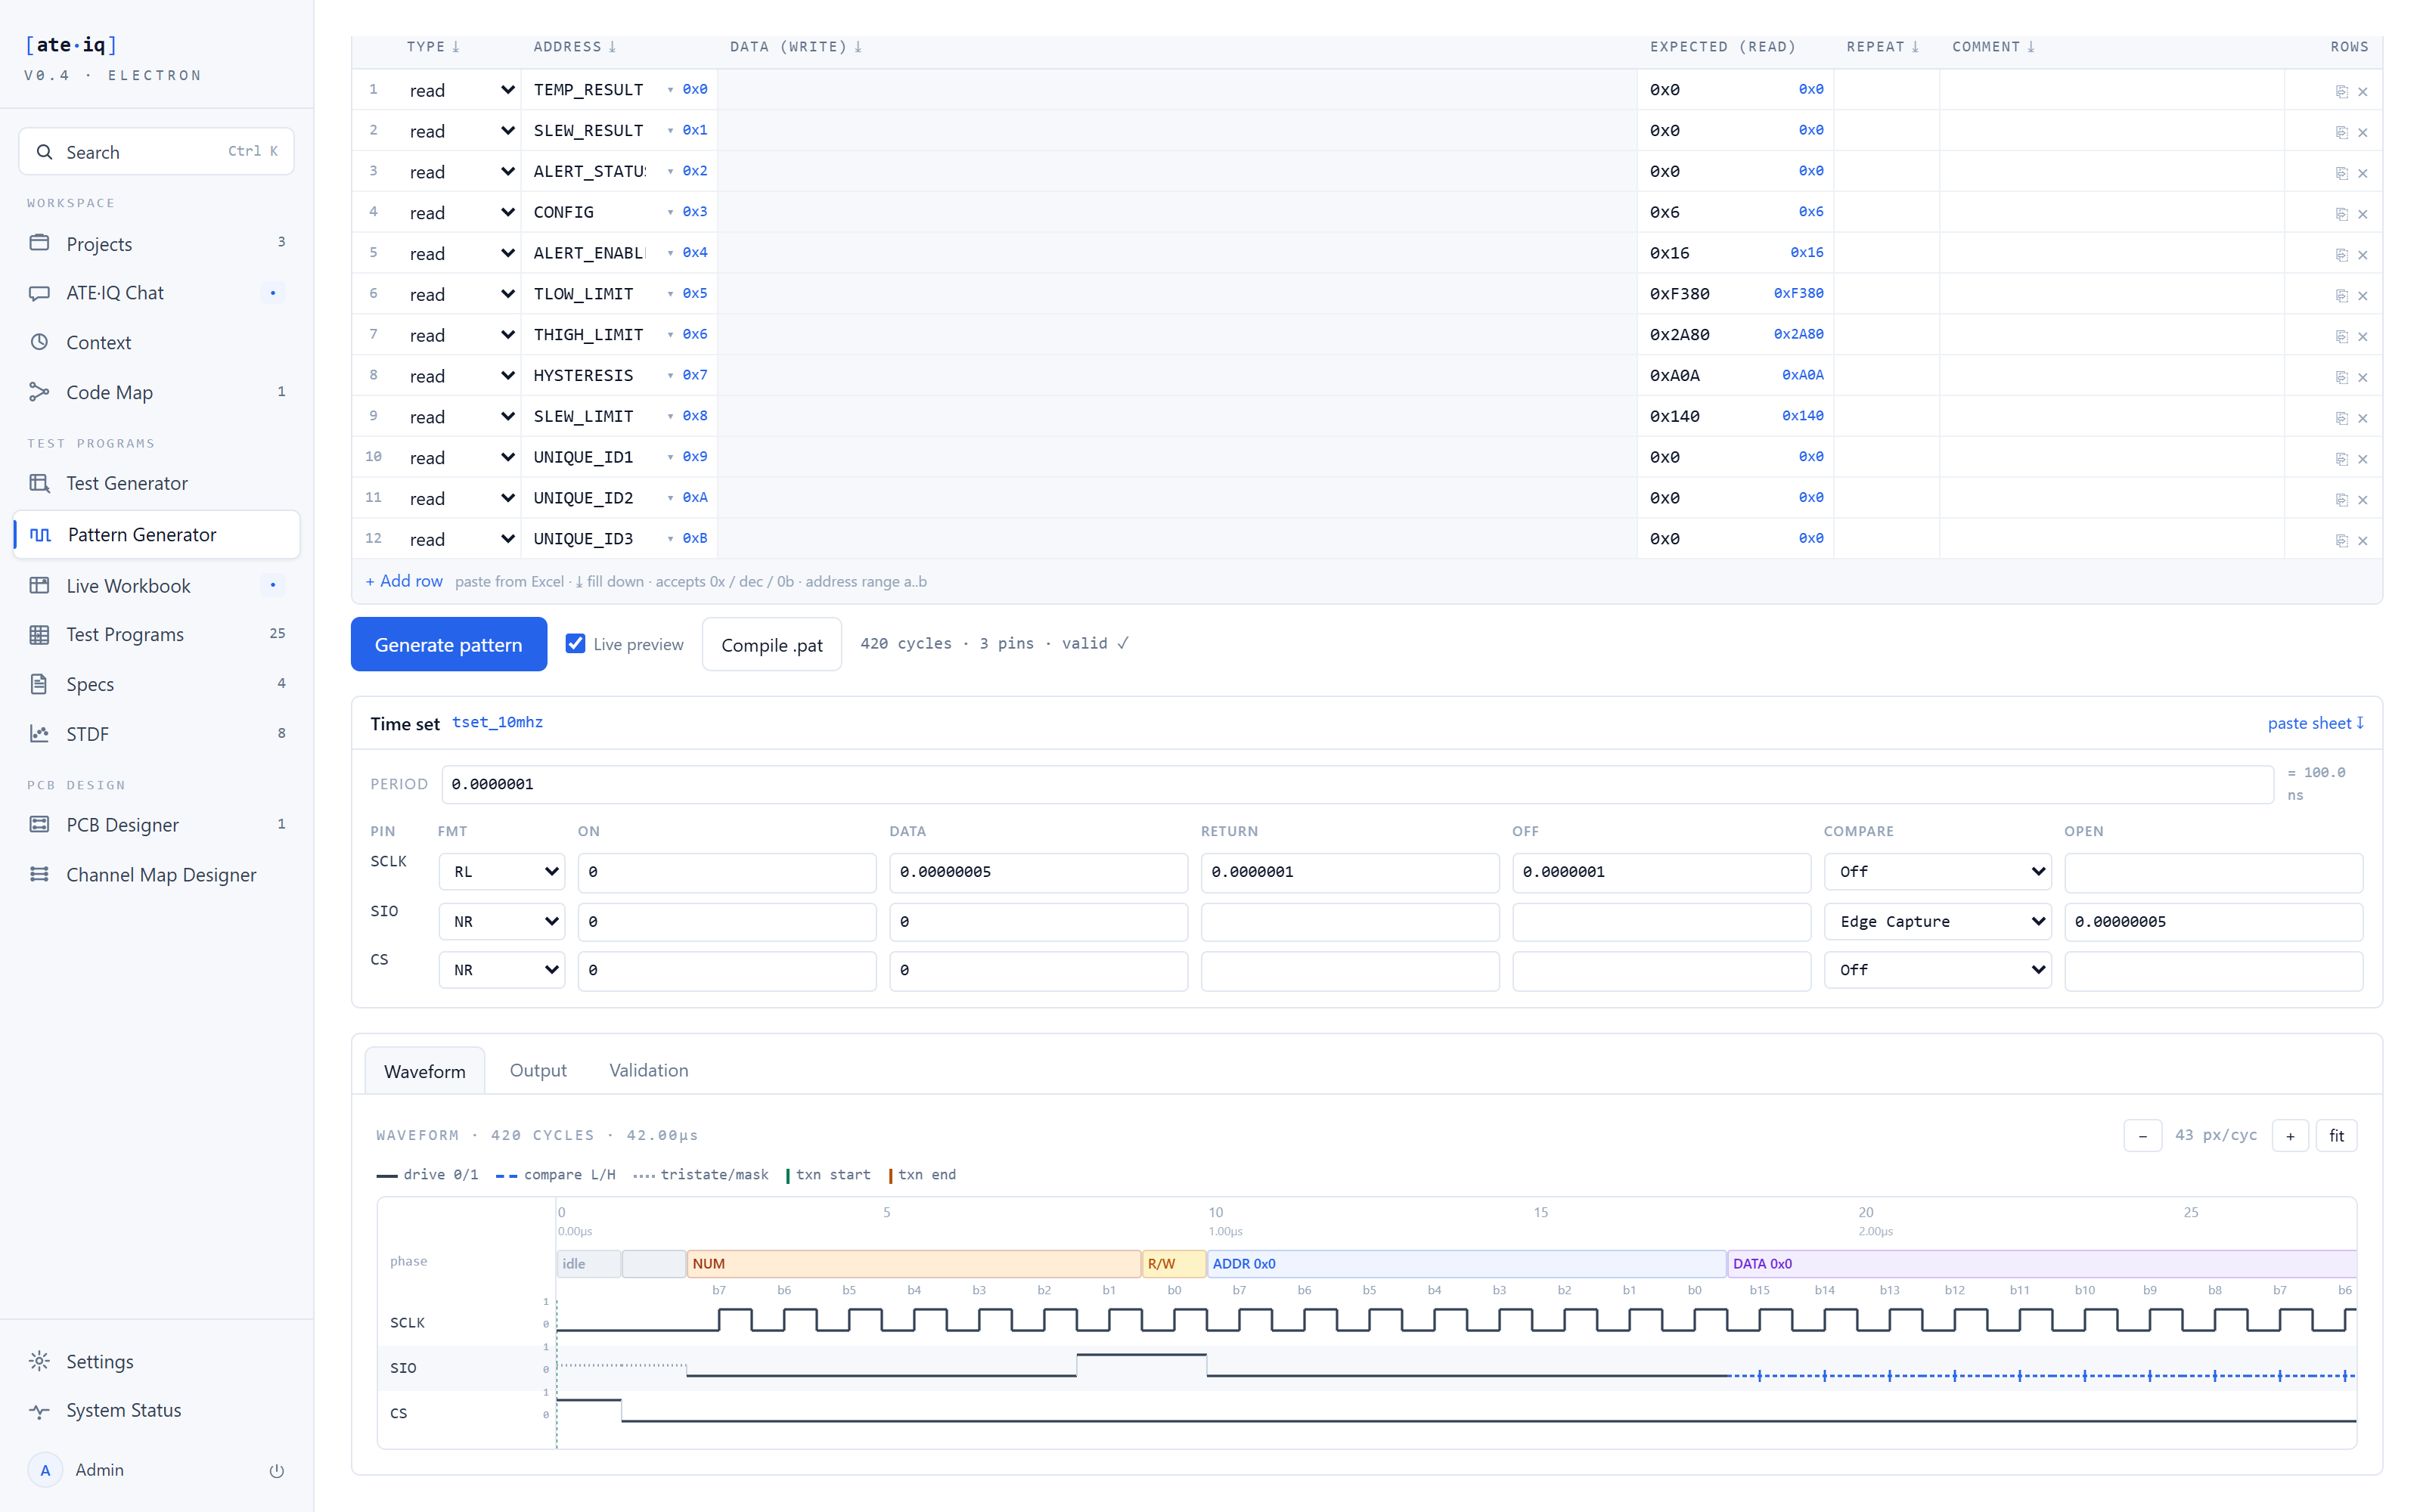
Task: Delete the HYSTERESIS row
Action: [x=2363, y=377]
